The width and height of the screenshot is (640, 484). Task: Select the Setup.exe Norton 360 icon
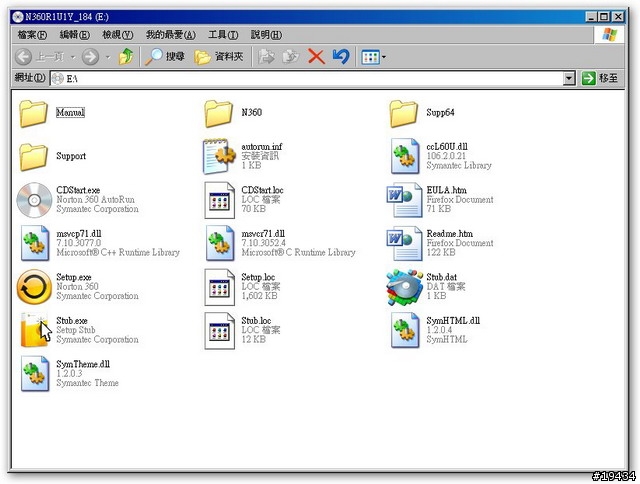[x=34, y=287]
